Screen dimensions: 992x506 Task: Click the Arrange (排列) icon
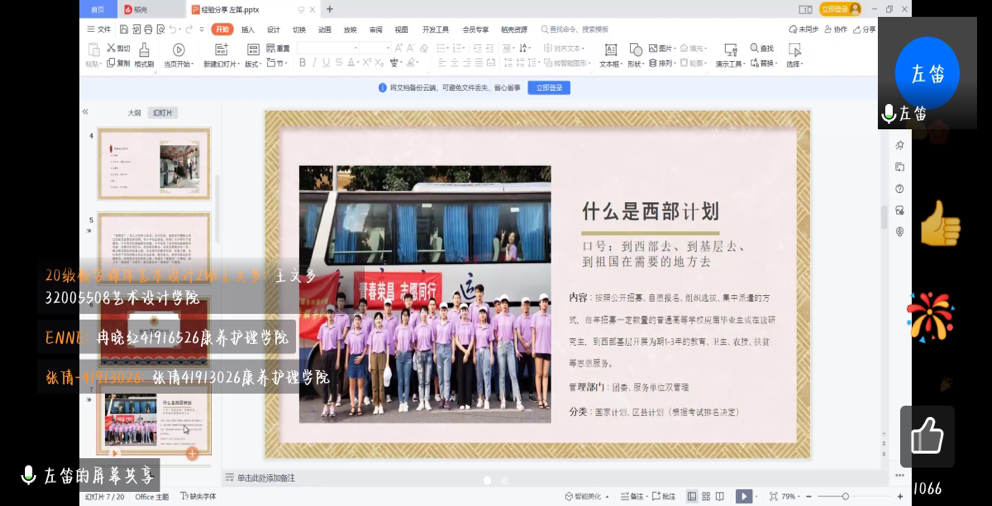tap(653, 63)
